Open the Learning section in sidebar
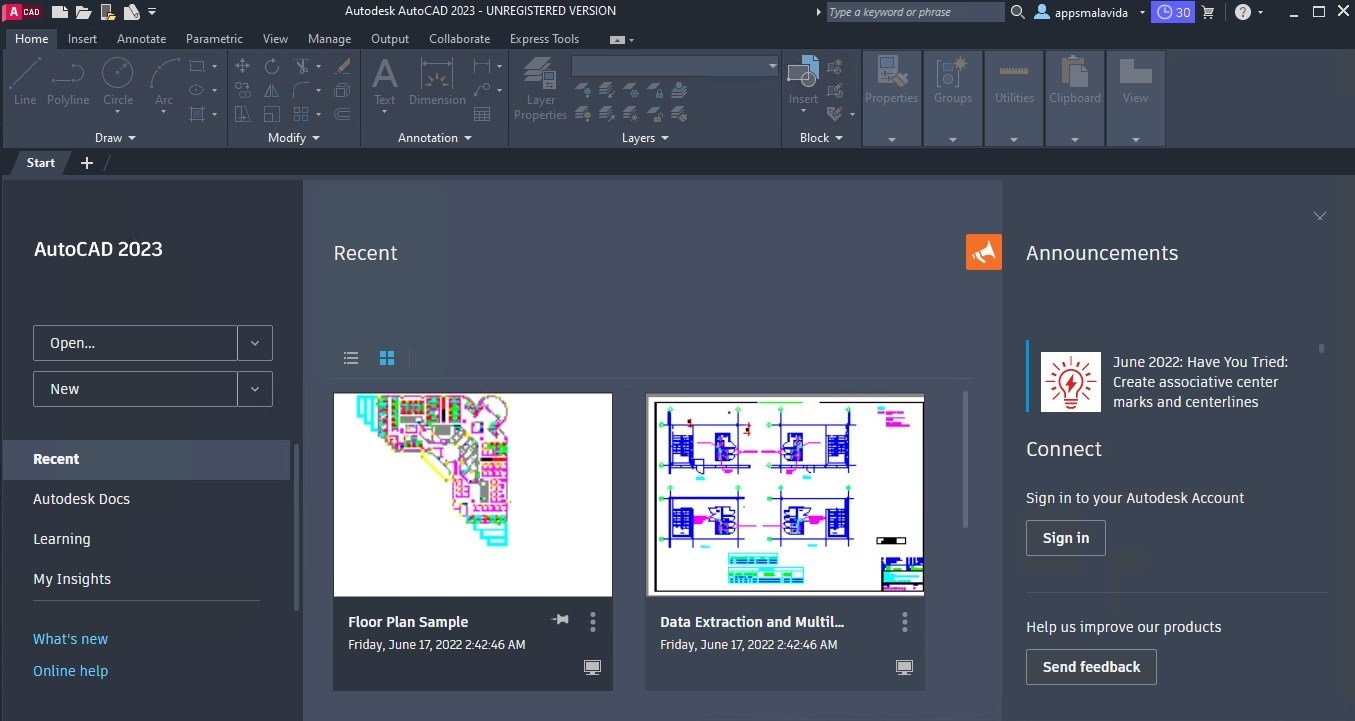The height and width of the screenshot is (721, 1355). tap(62, 539)
